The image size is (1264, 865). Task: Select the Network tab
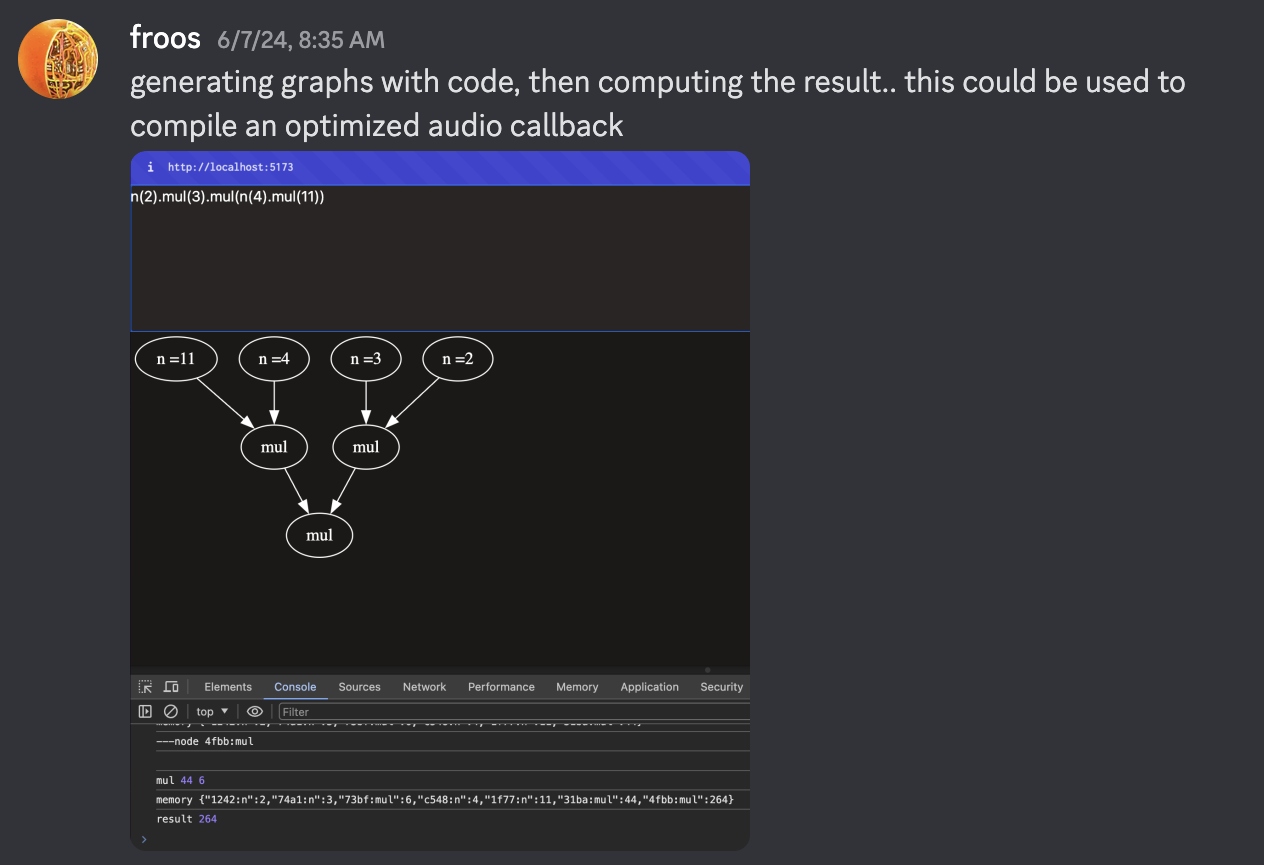[x=424, y=687]
